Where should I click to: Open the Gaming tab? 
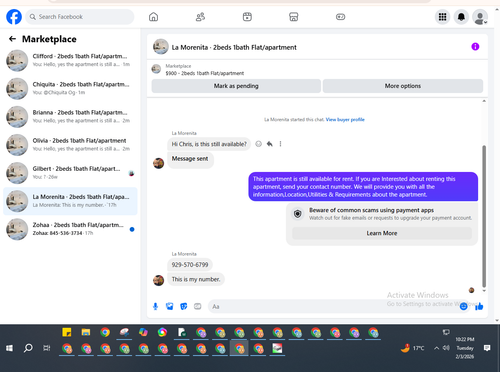coord(340,17)
